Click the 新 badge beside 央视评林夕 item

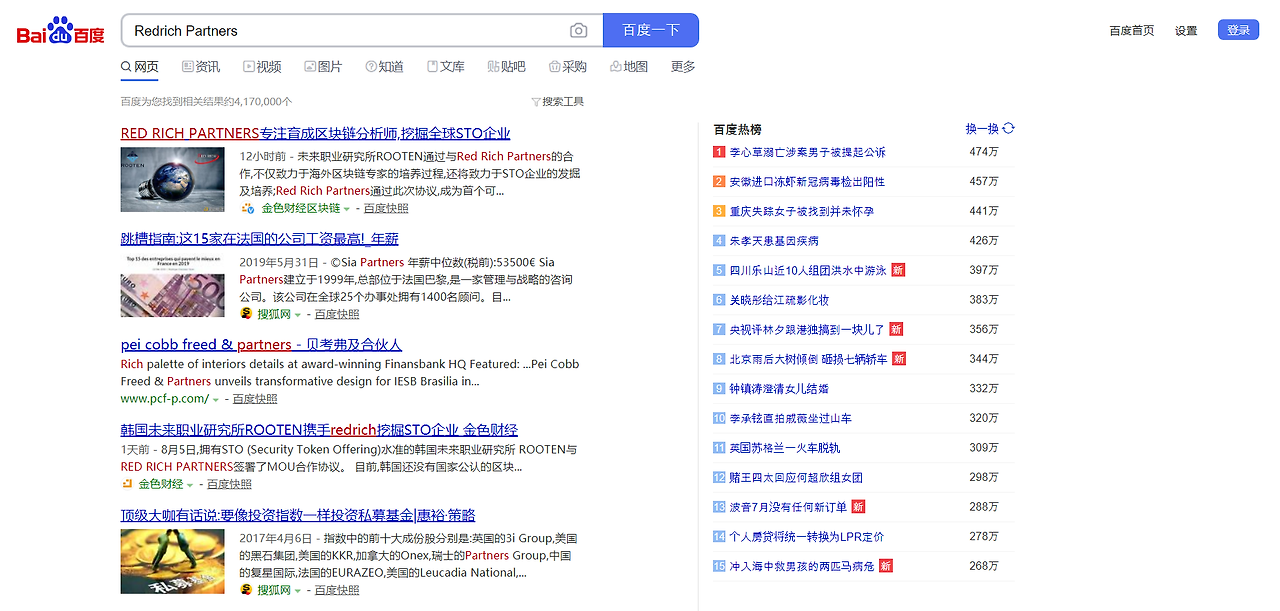pyautogui.click(x=896, y=329)
